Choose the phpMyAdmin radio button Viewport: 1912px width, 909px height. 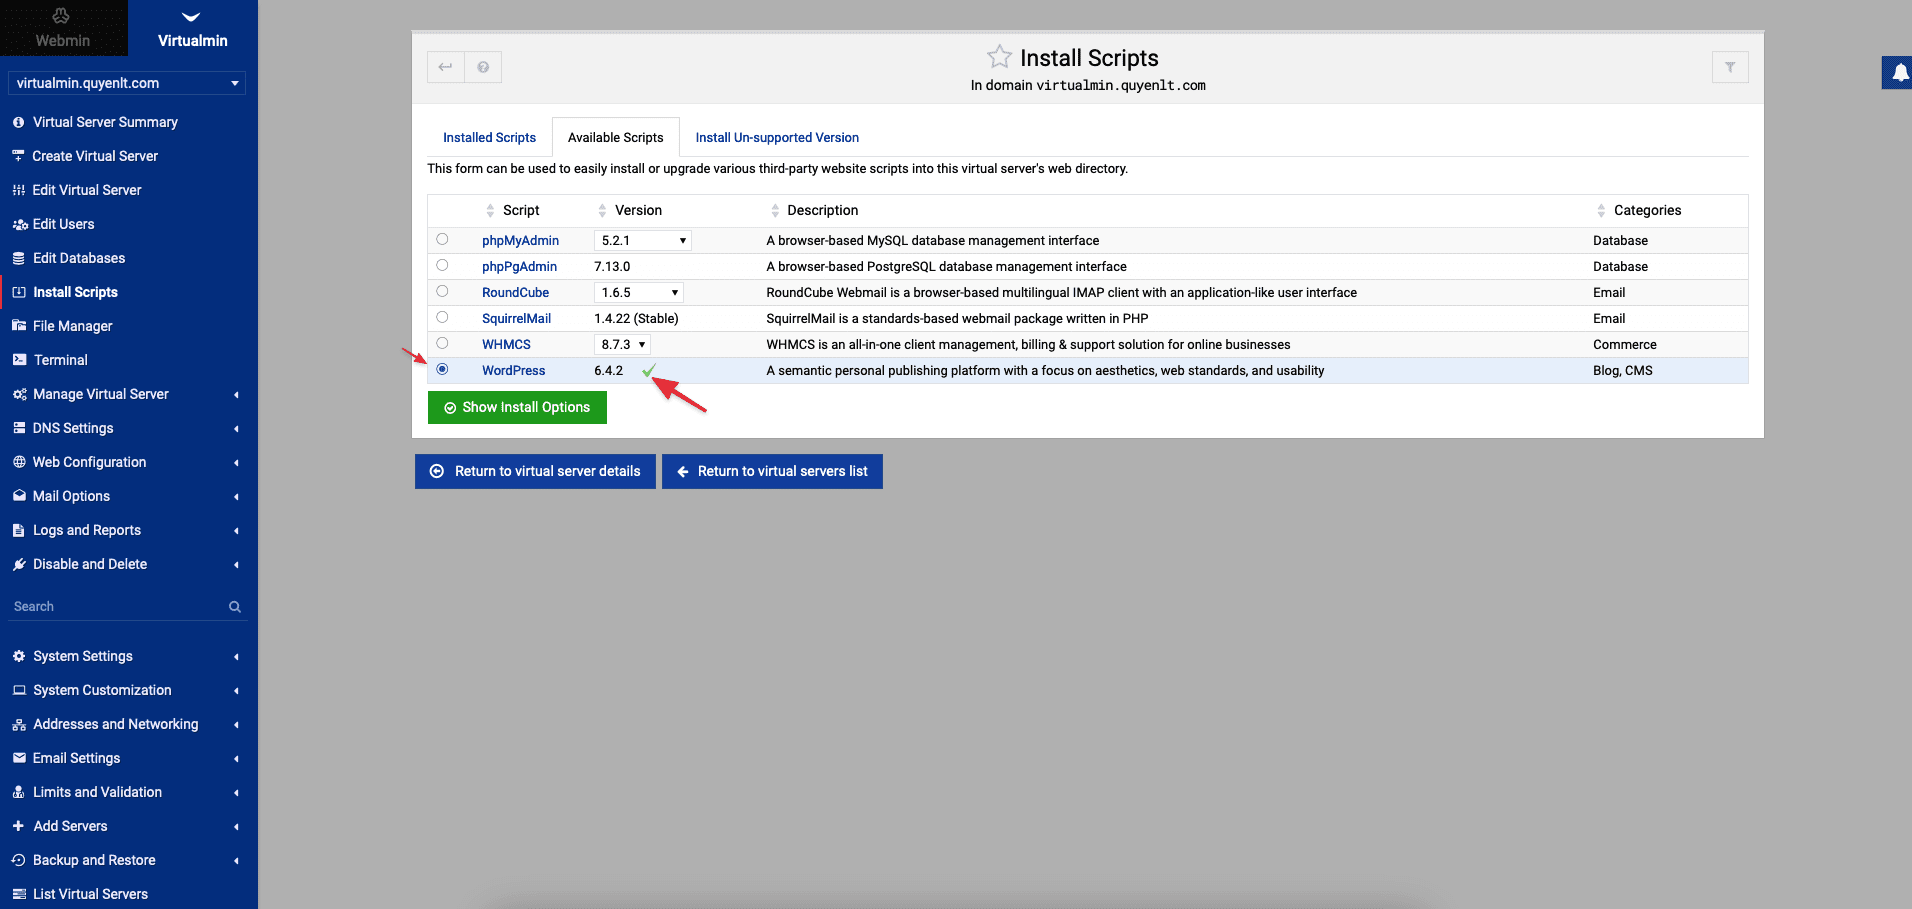(x=442, y=240)
